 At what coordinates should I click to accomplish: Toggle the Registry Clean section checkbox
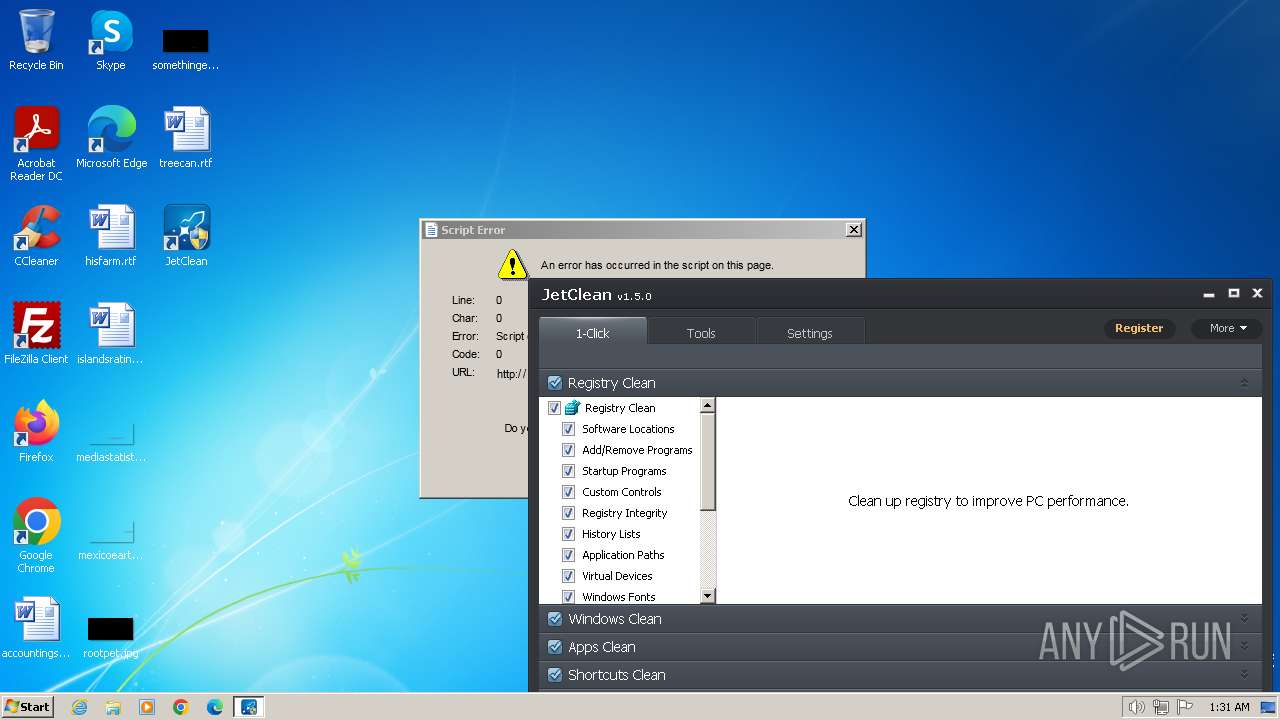pos(555,383)
